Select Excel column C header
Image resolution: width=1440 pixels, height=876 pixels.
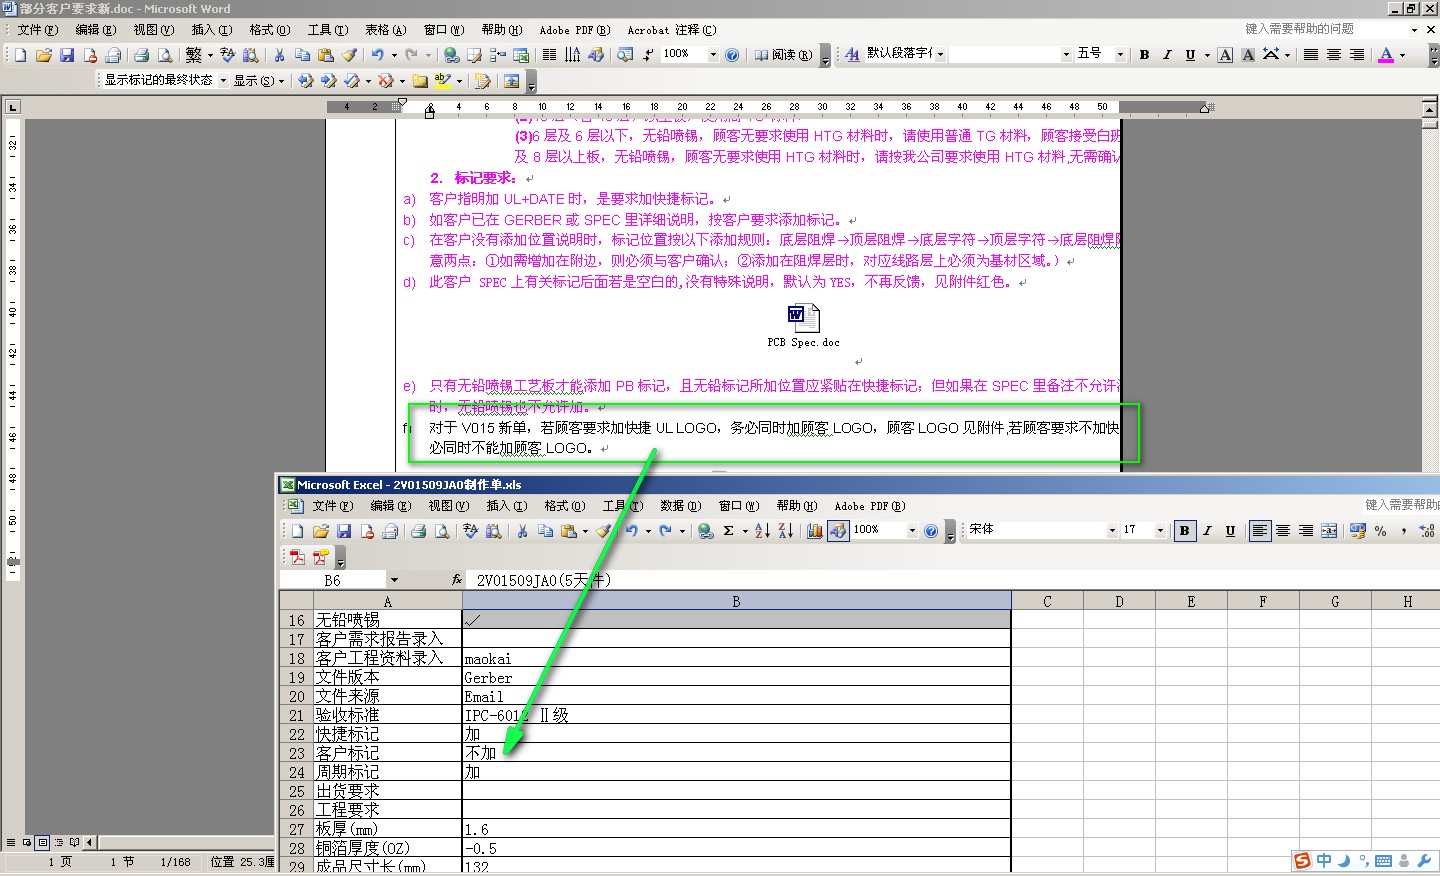(x=1047, y=601)
